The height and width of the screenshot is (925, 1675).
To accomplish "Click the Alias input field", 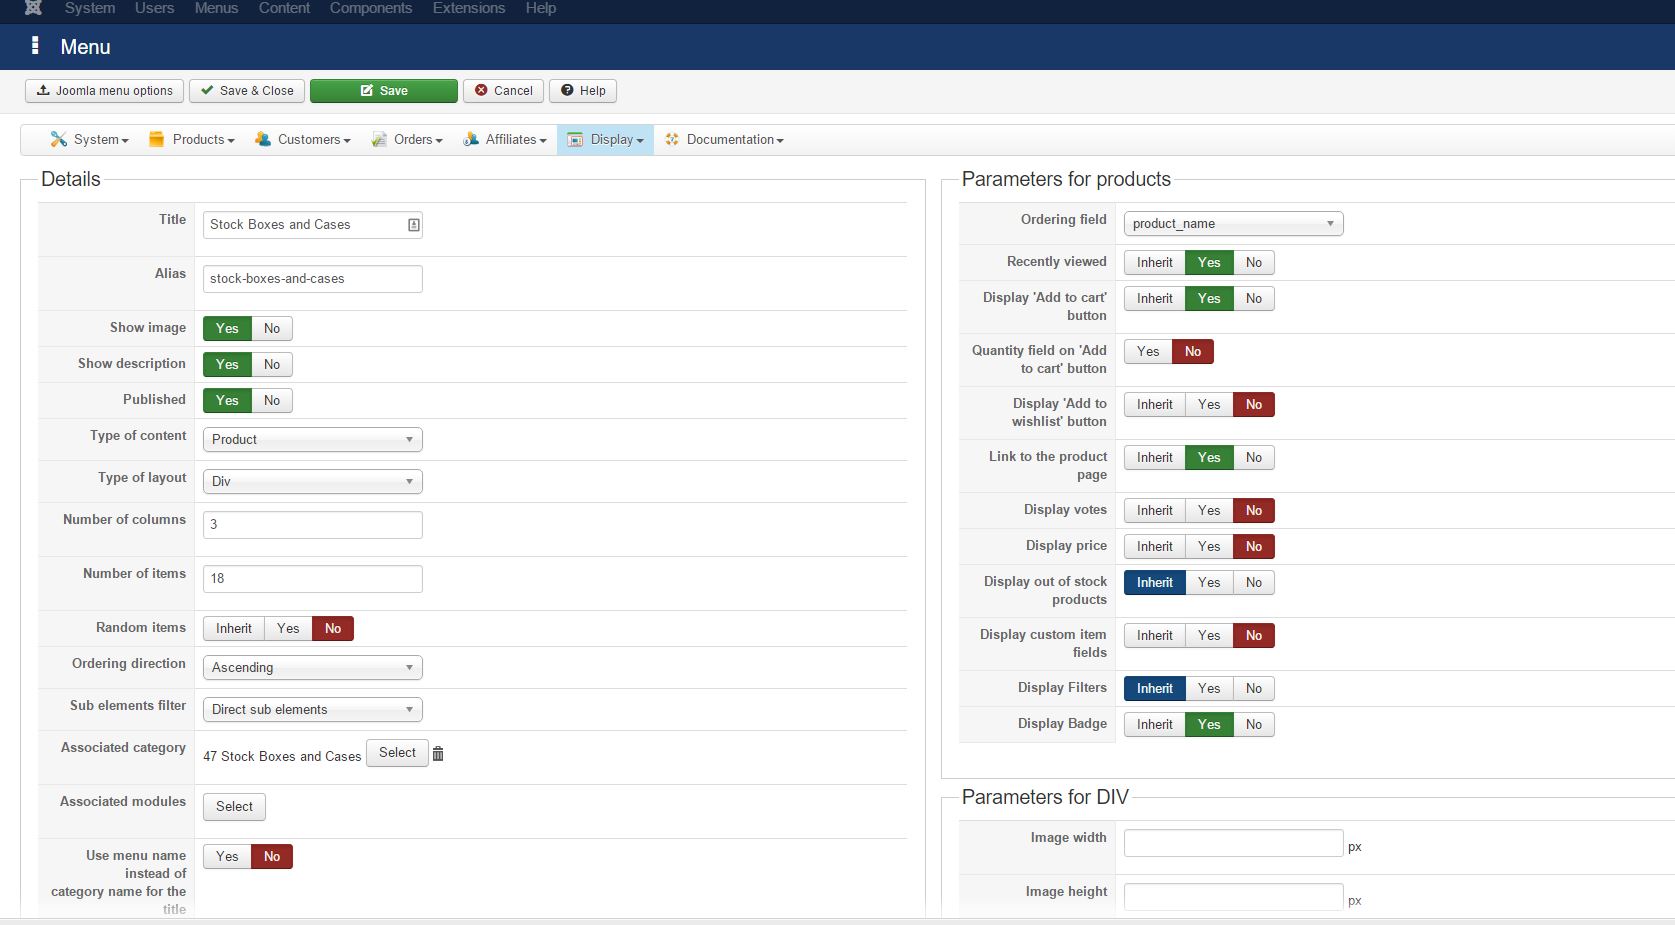I will pos(312,279).
